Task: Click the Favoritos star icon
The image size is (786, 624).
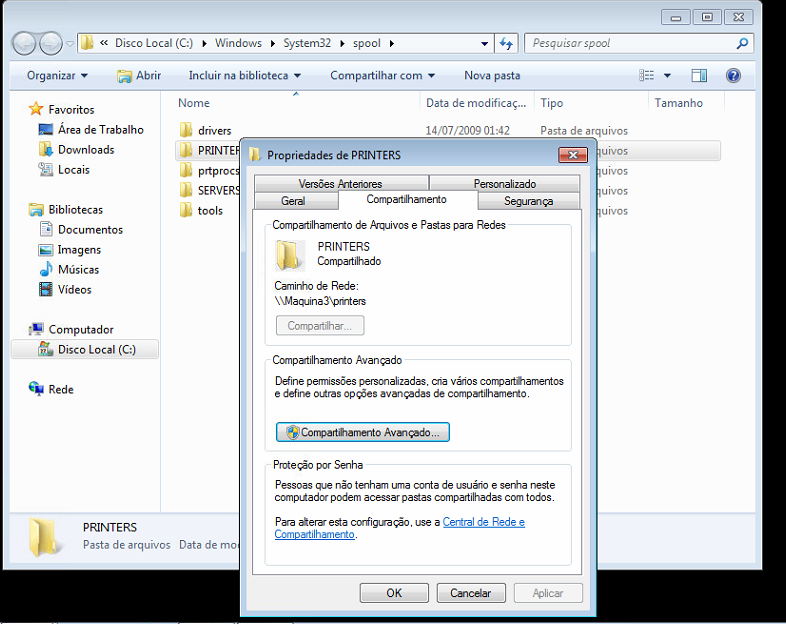Action: [x=36, y=109]
